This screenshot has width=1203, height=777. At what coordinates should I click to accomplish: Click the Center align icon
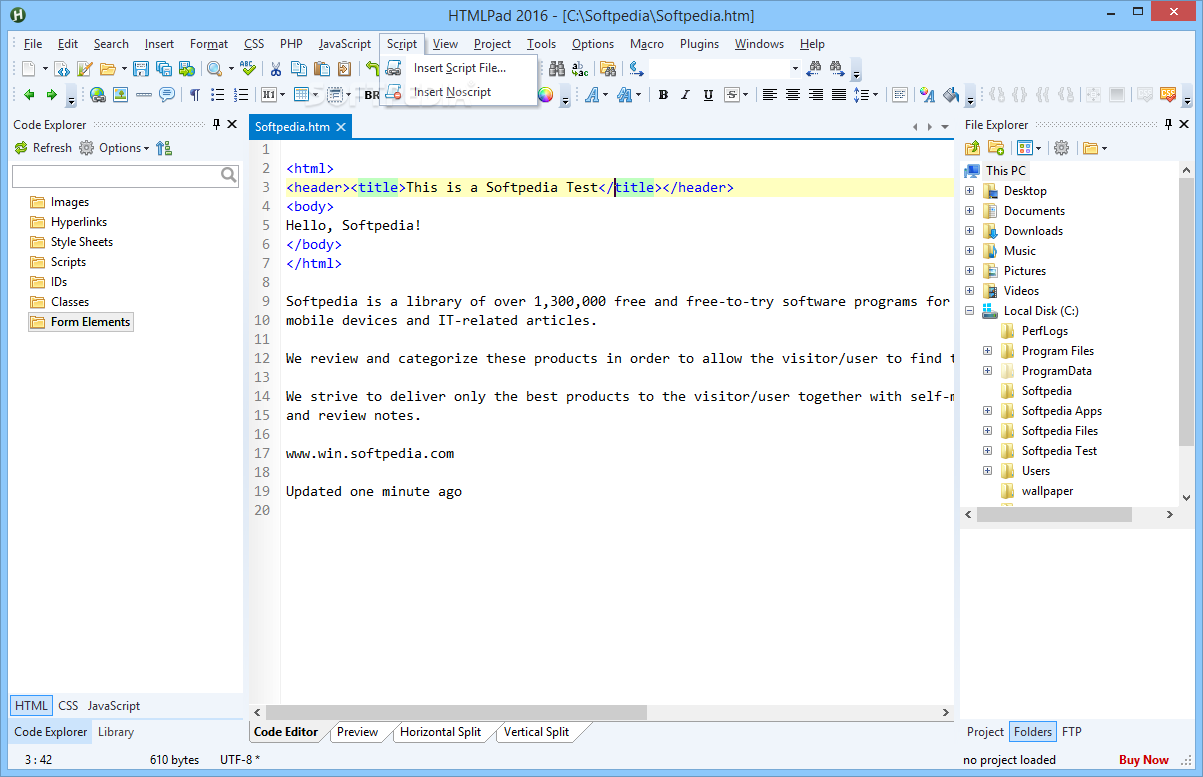[x=793, y=95]
